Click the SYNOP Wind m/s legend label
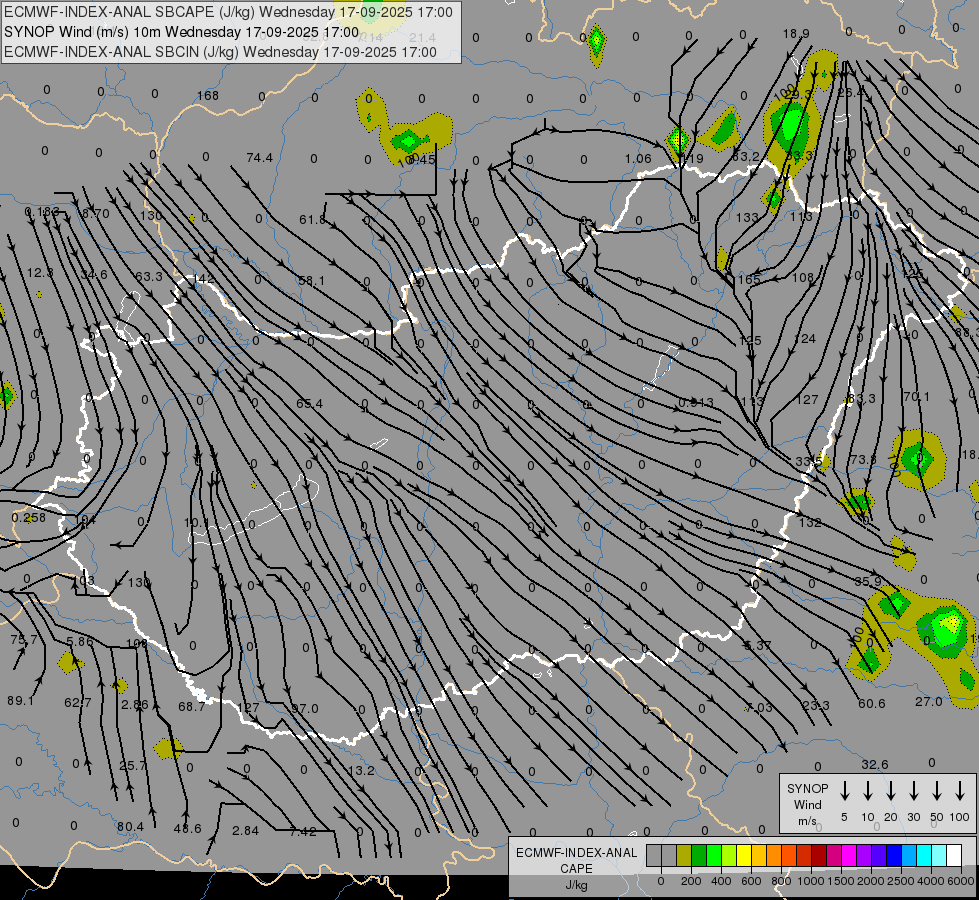 pos(807,804)
